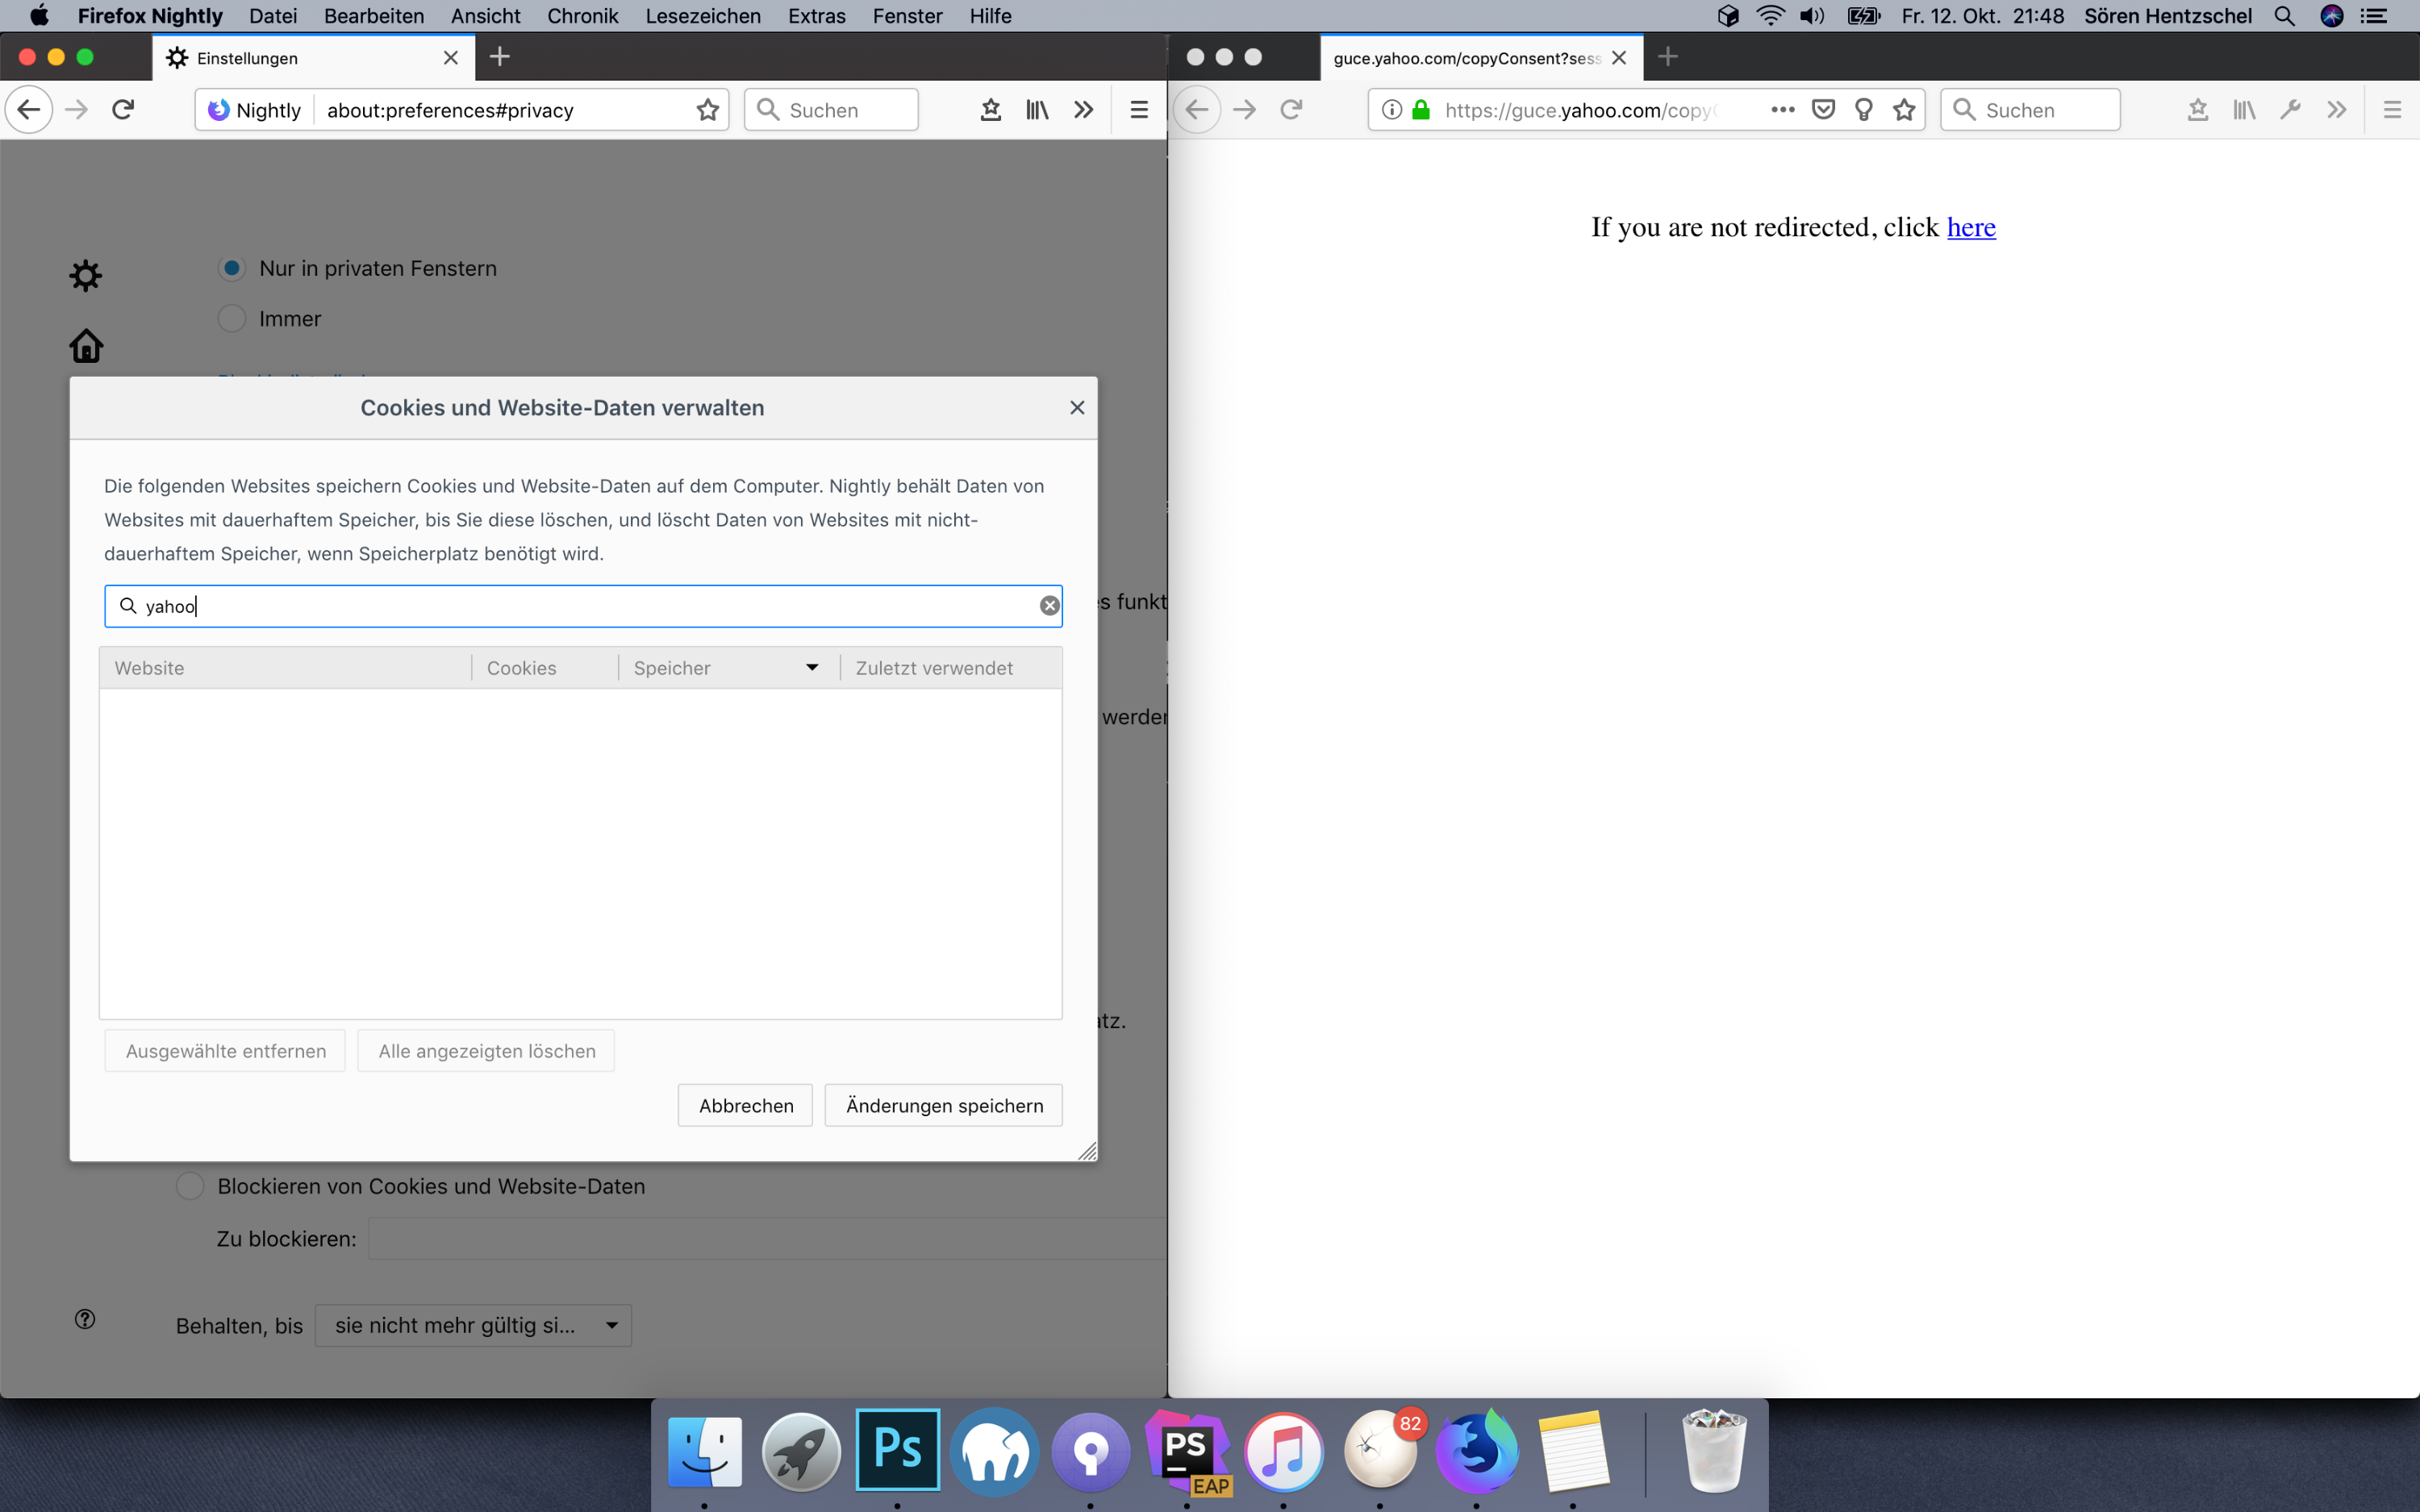Clear the yahoo search field with X icon

[1049, 606]
